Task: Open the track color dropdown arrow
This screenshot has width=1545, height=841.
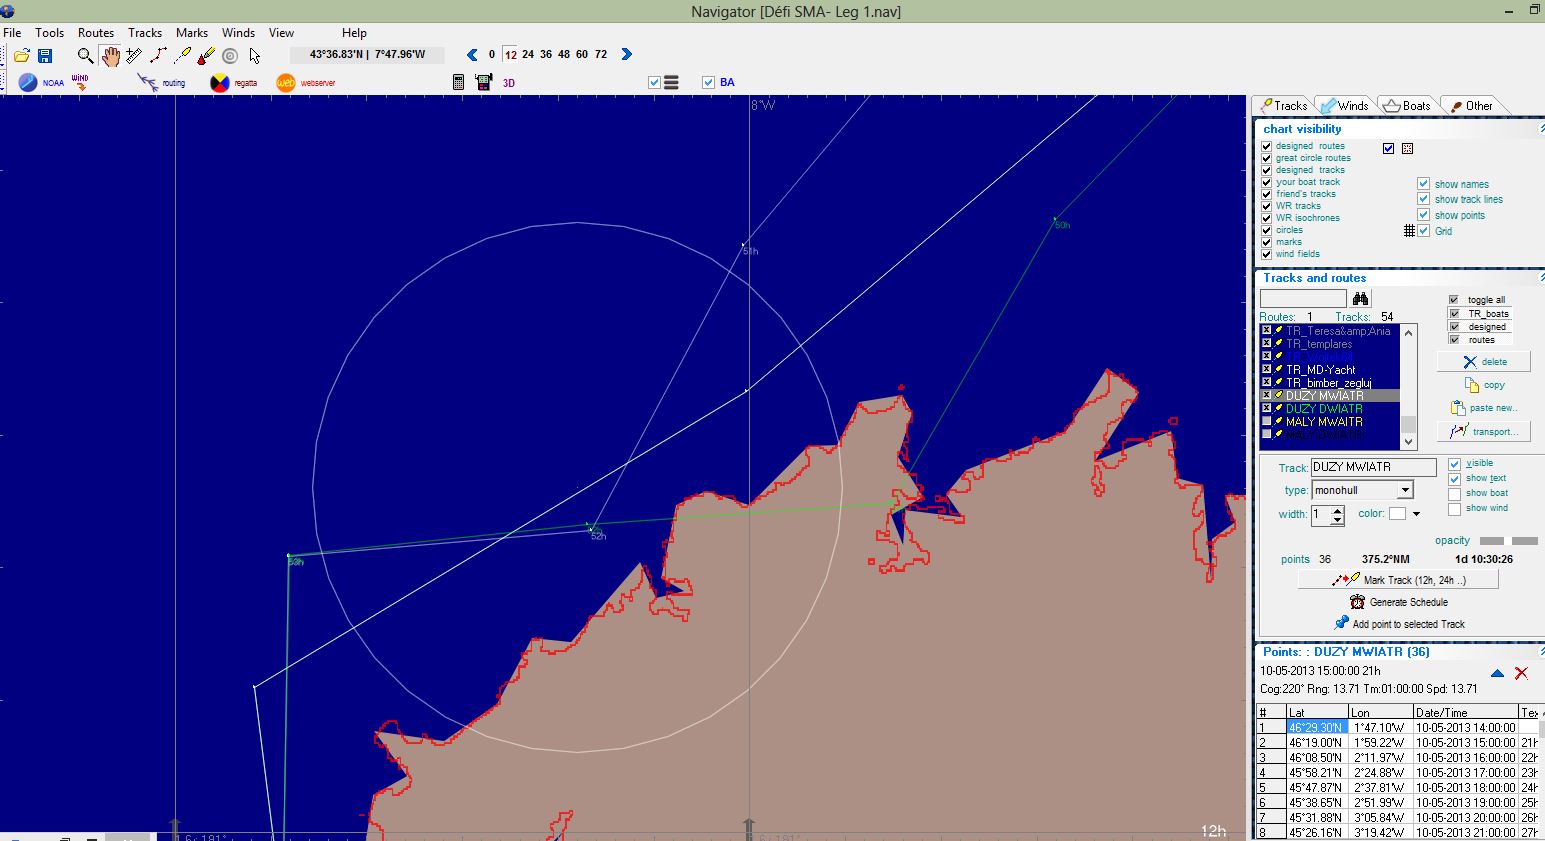Action: click(1416, 514)
